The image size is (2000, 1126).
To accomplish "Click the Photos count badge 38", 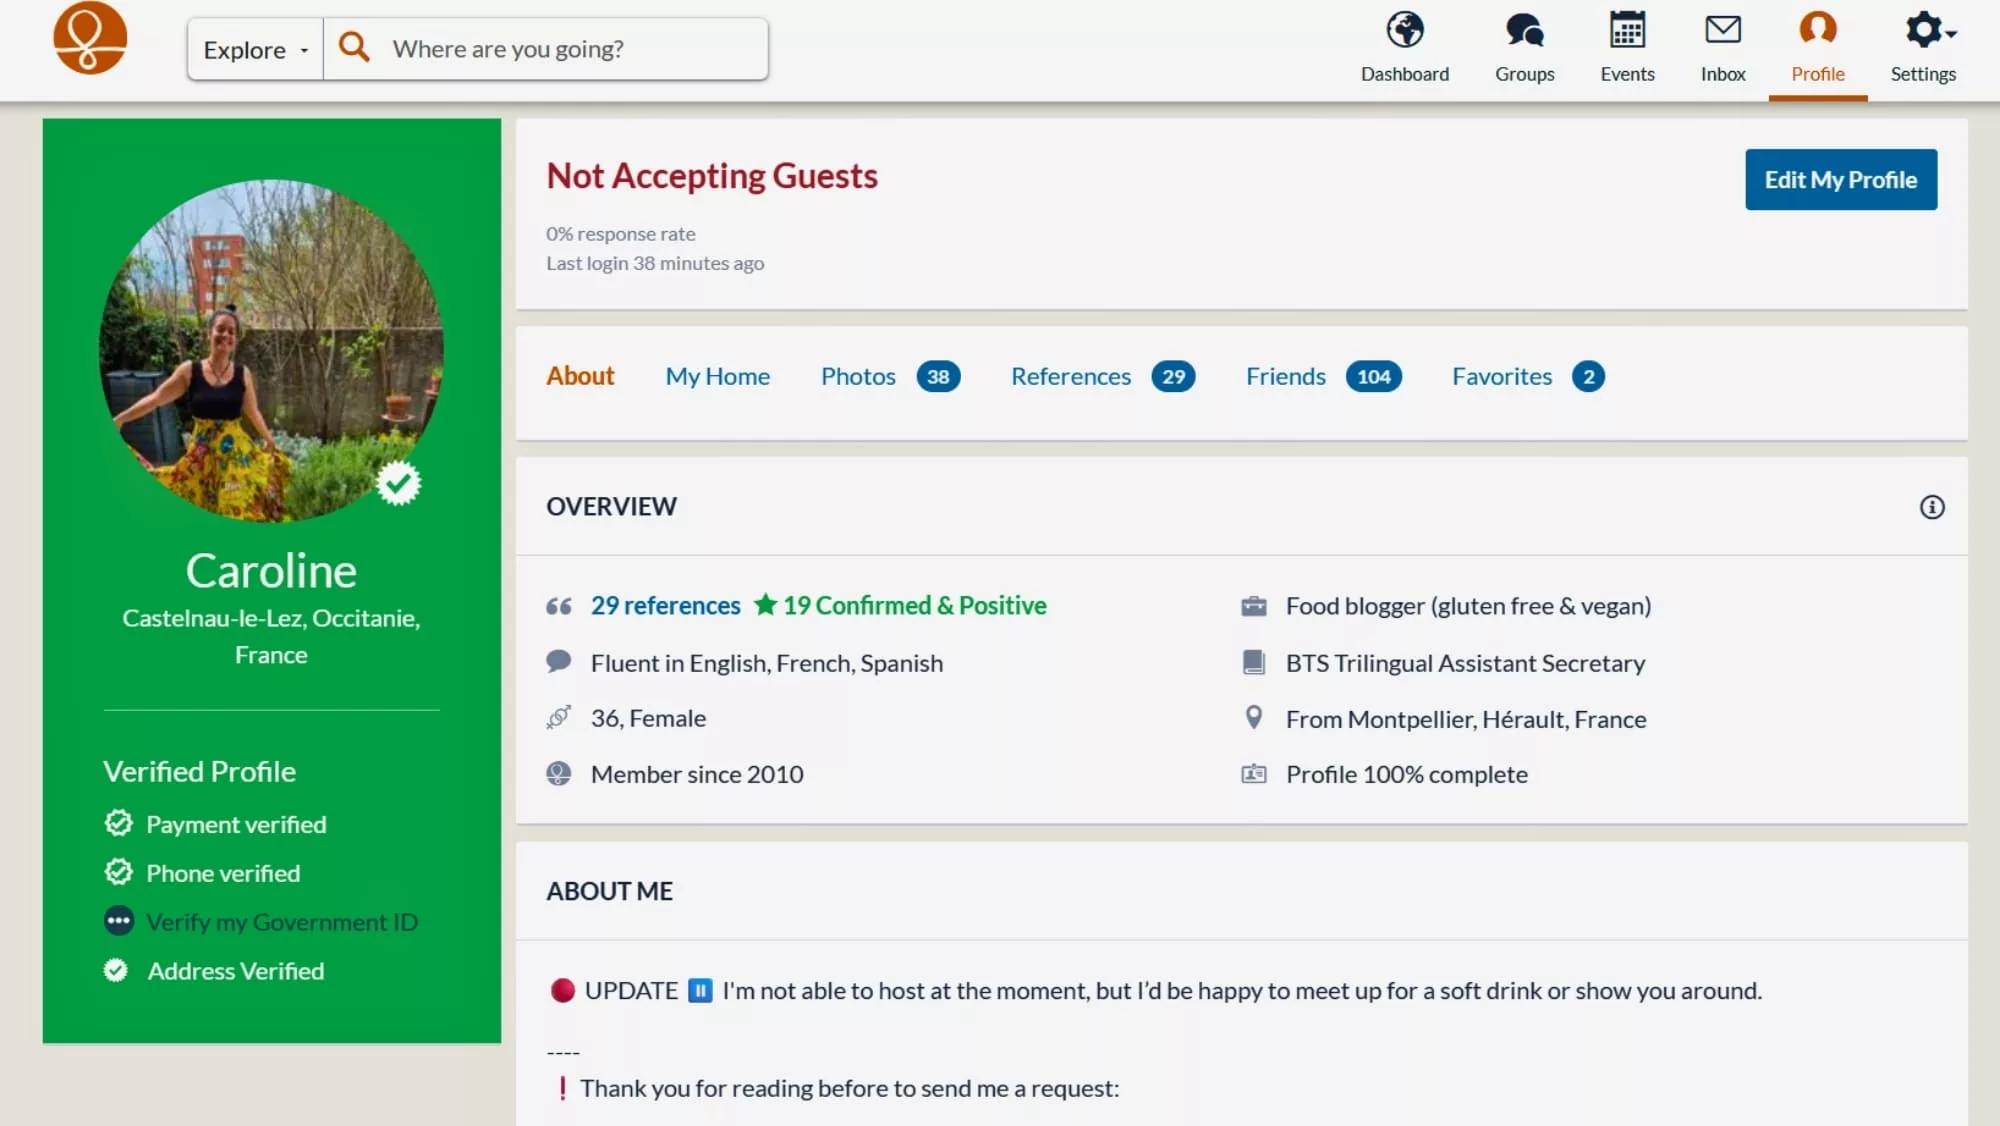I will click(x=938, y=377).
